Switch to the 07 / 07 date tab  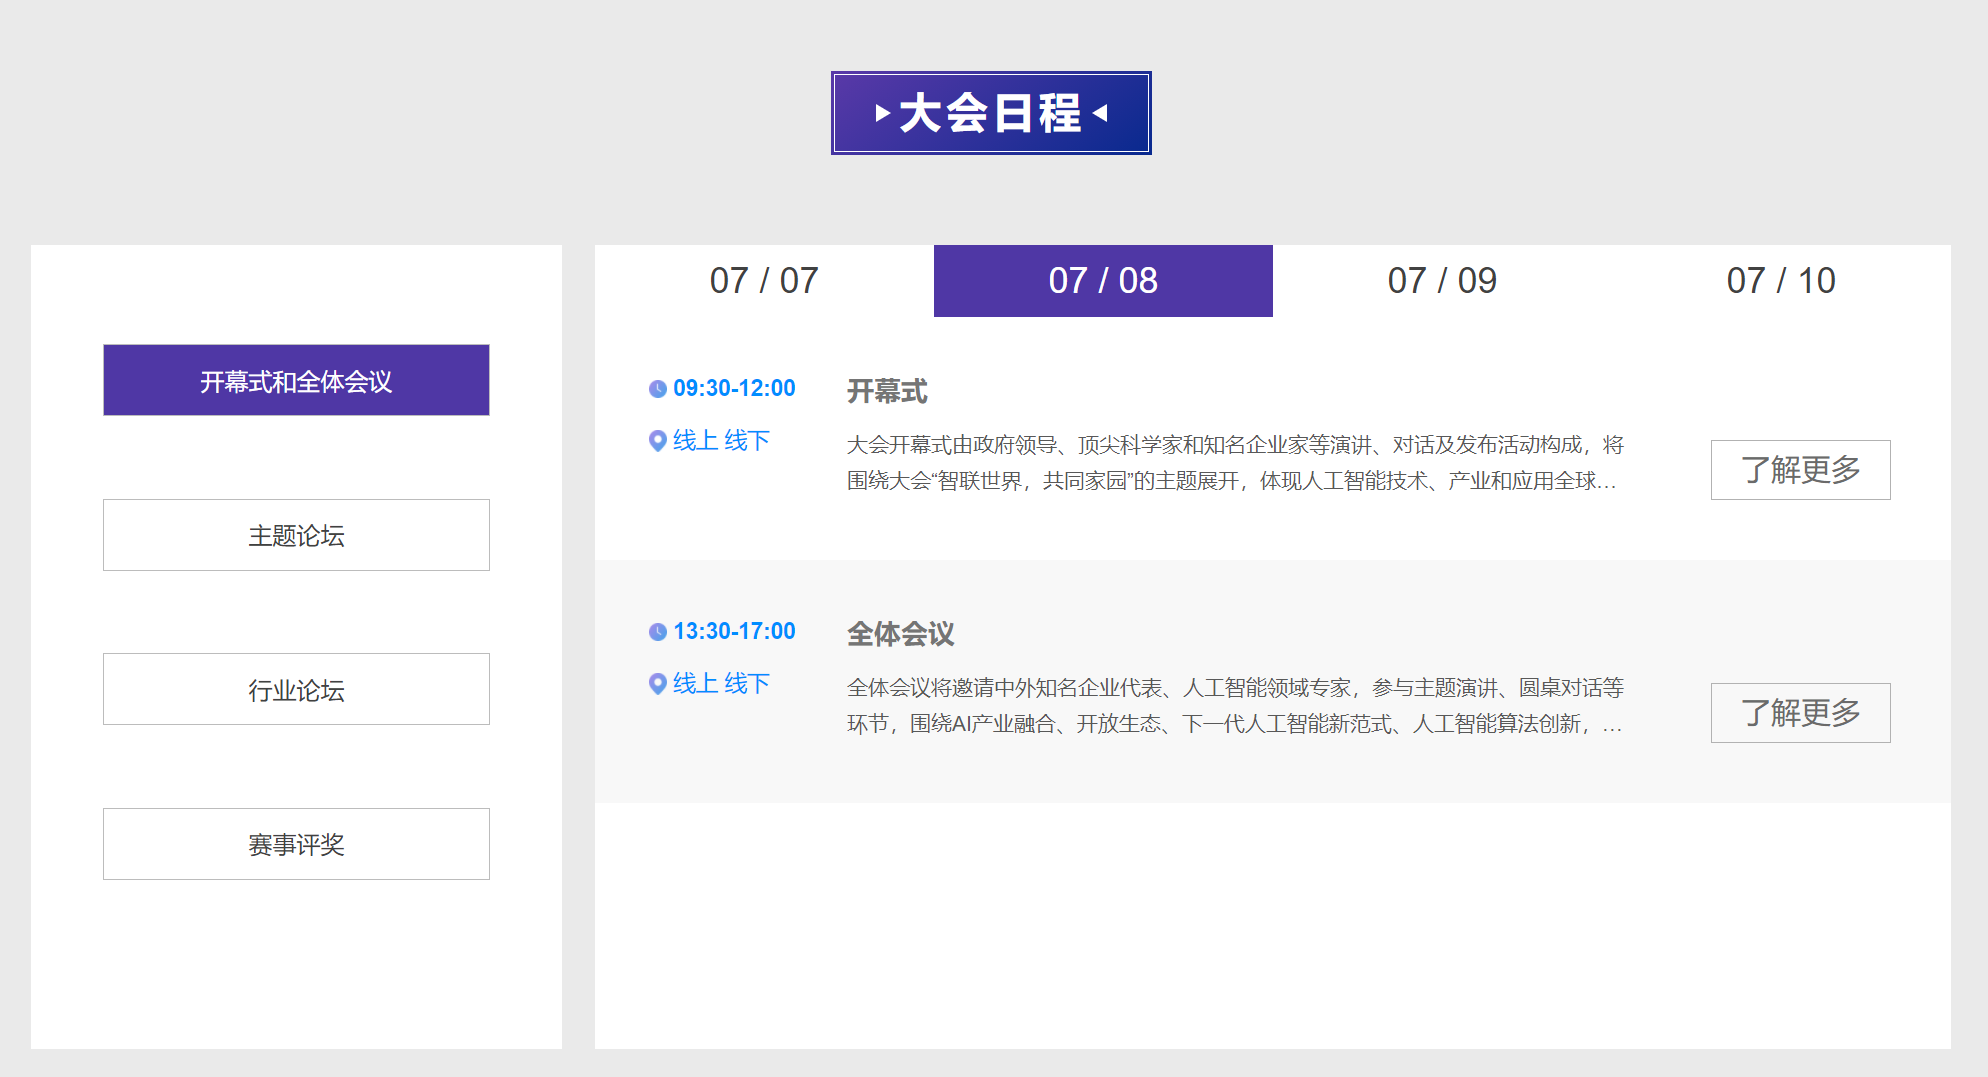(x=764, y=281)
